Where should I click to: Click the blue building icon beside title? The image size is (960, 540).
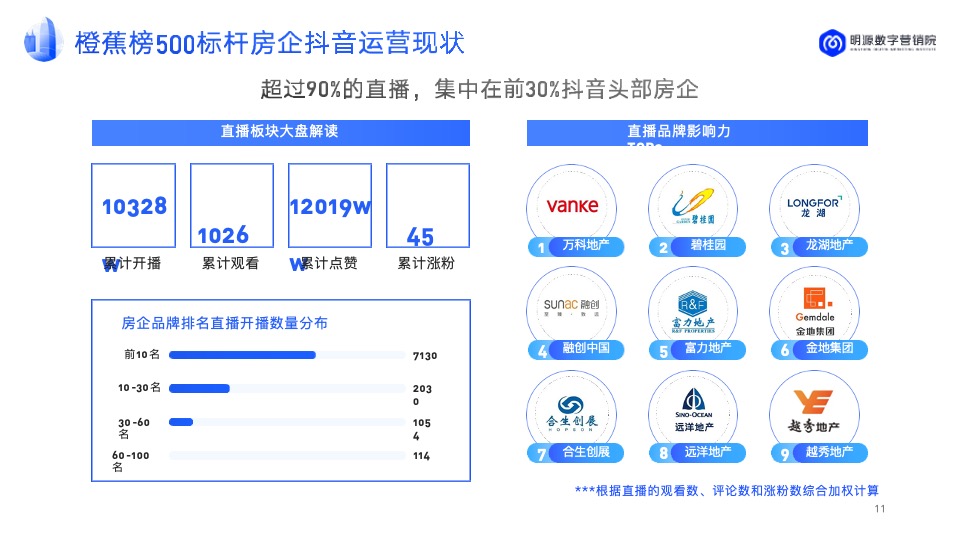tap(43, 40)
